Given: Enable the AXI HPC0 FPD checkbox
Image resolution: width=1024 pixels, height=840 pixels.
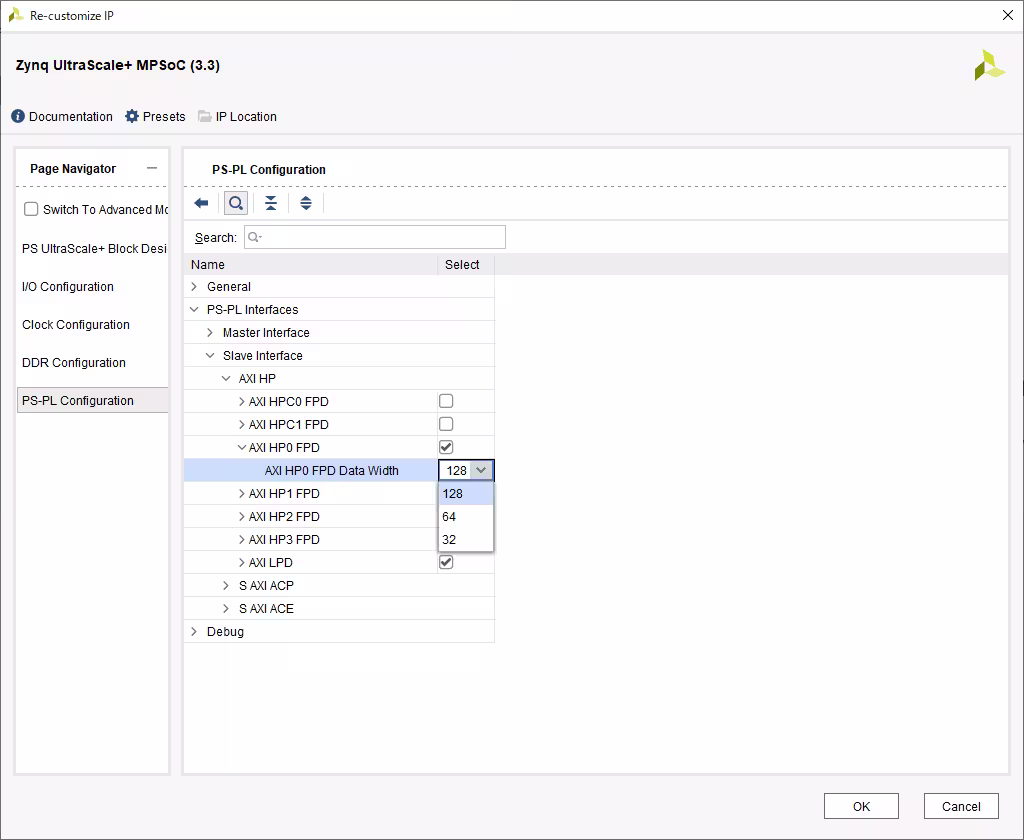Looking at the screenshot, I should click(446, 401).
